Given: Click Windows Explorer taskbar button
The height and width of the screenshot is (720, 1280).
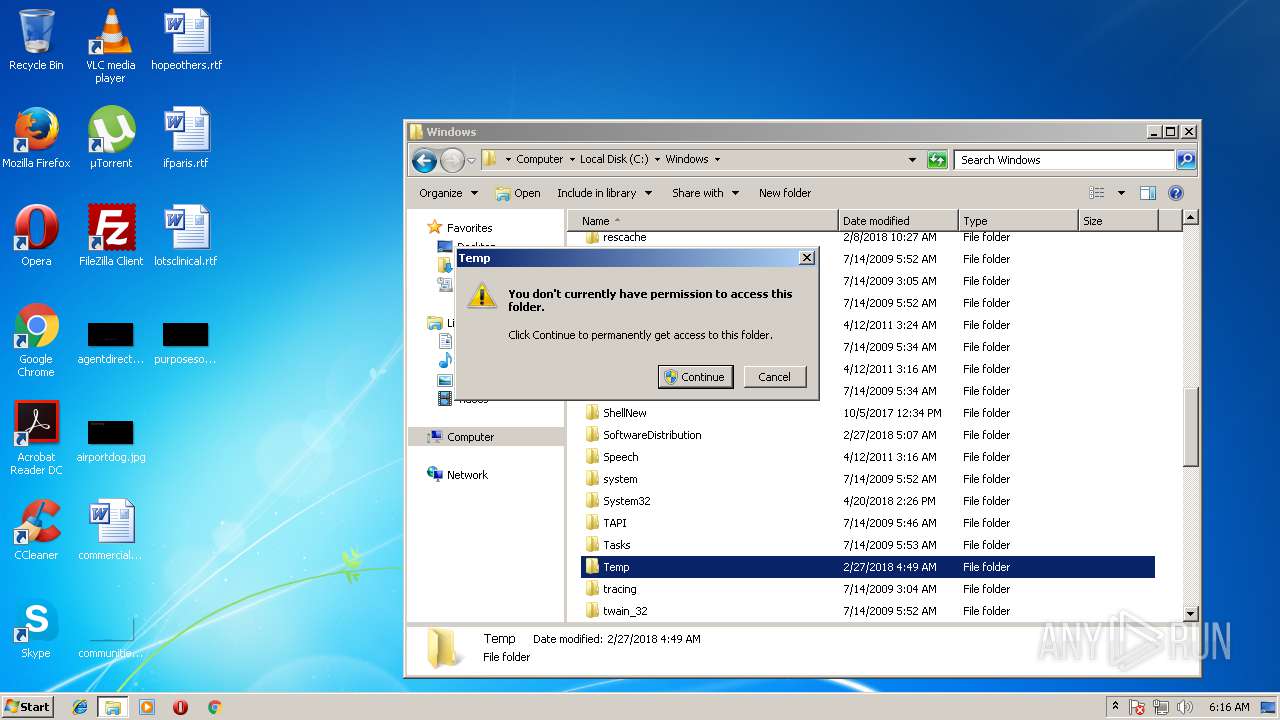Looking at the screenshot, I should click(113, 707).
